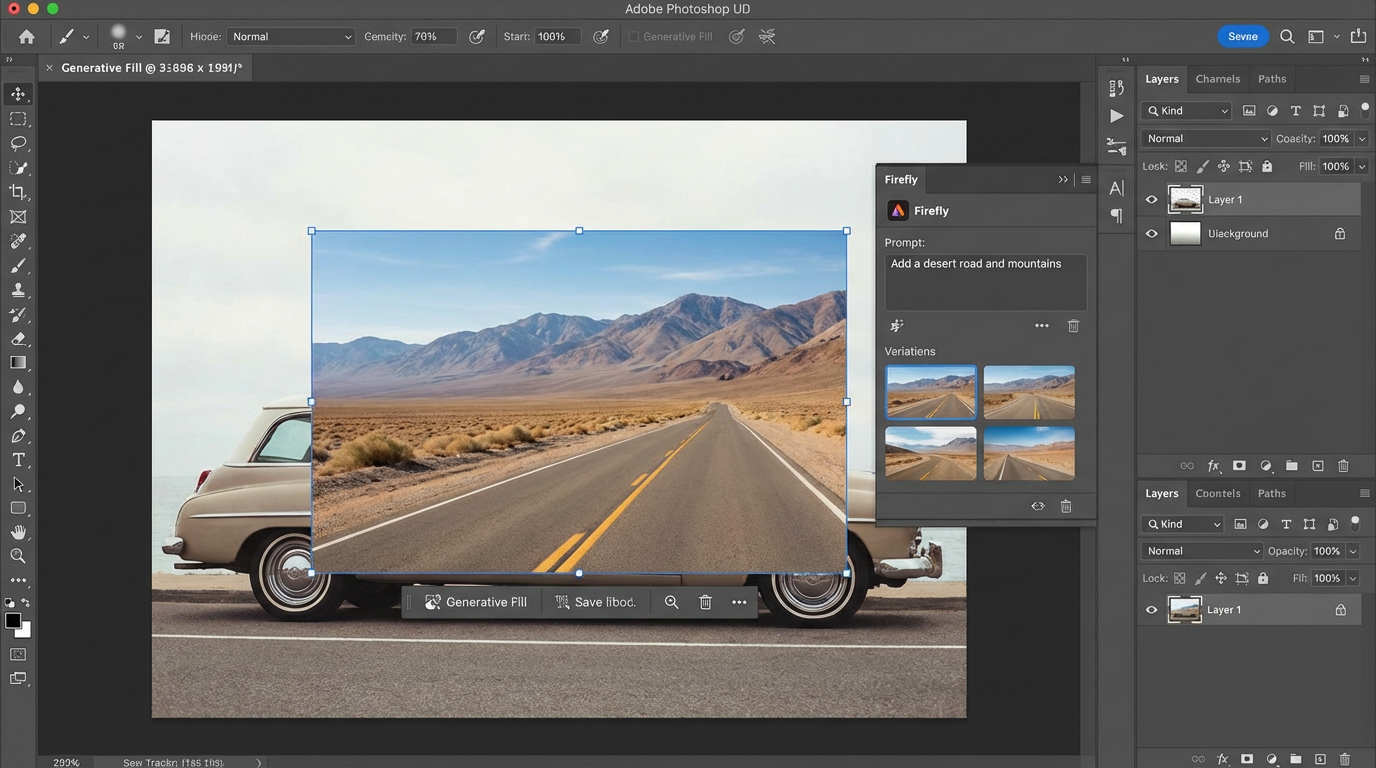
Task: Hide Layer 1 using eye icon
Action: coord(1151,200)
